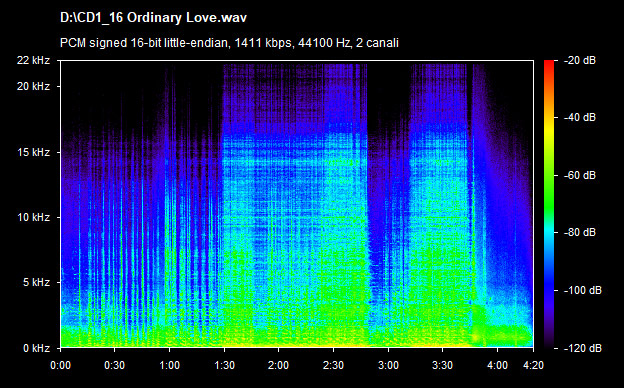The image size is (624, 388).
Task: Click the '-100 dB' color scale label
Action: pyautogui.click(x=583, y=291)
